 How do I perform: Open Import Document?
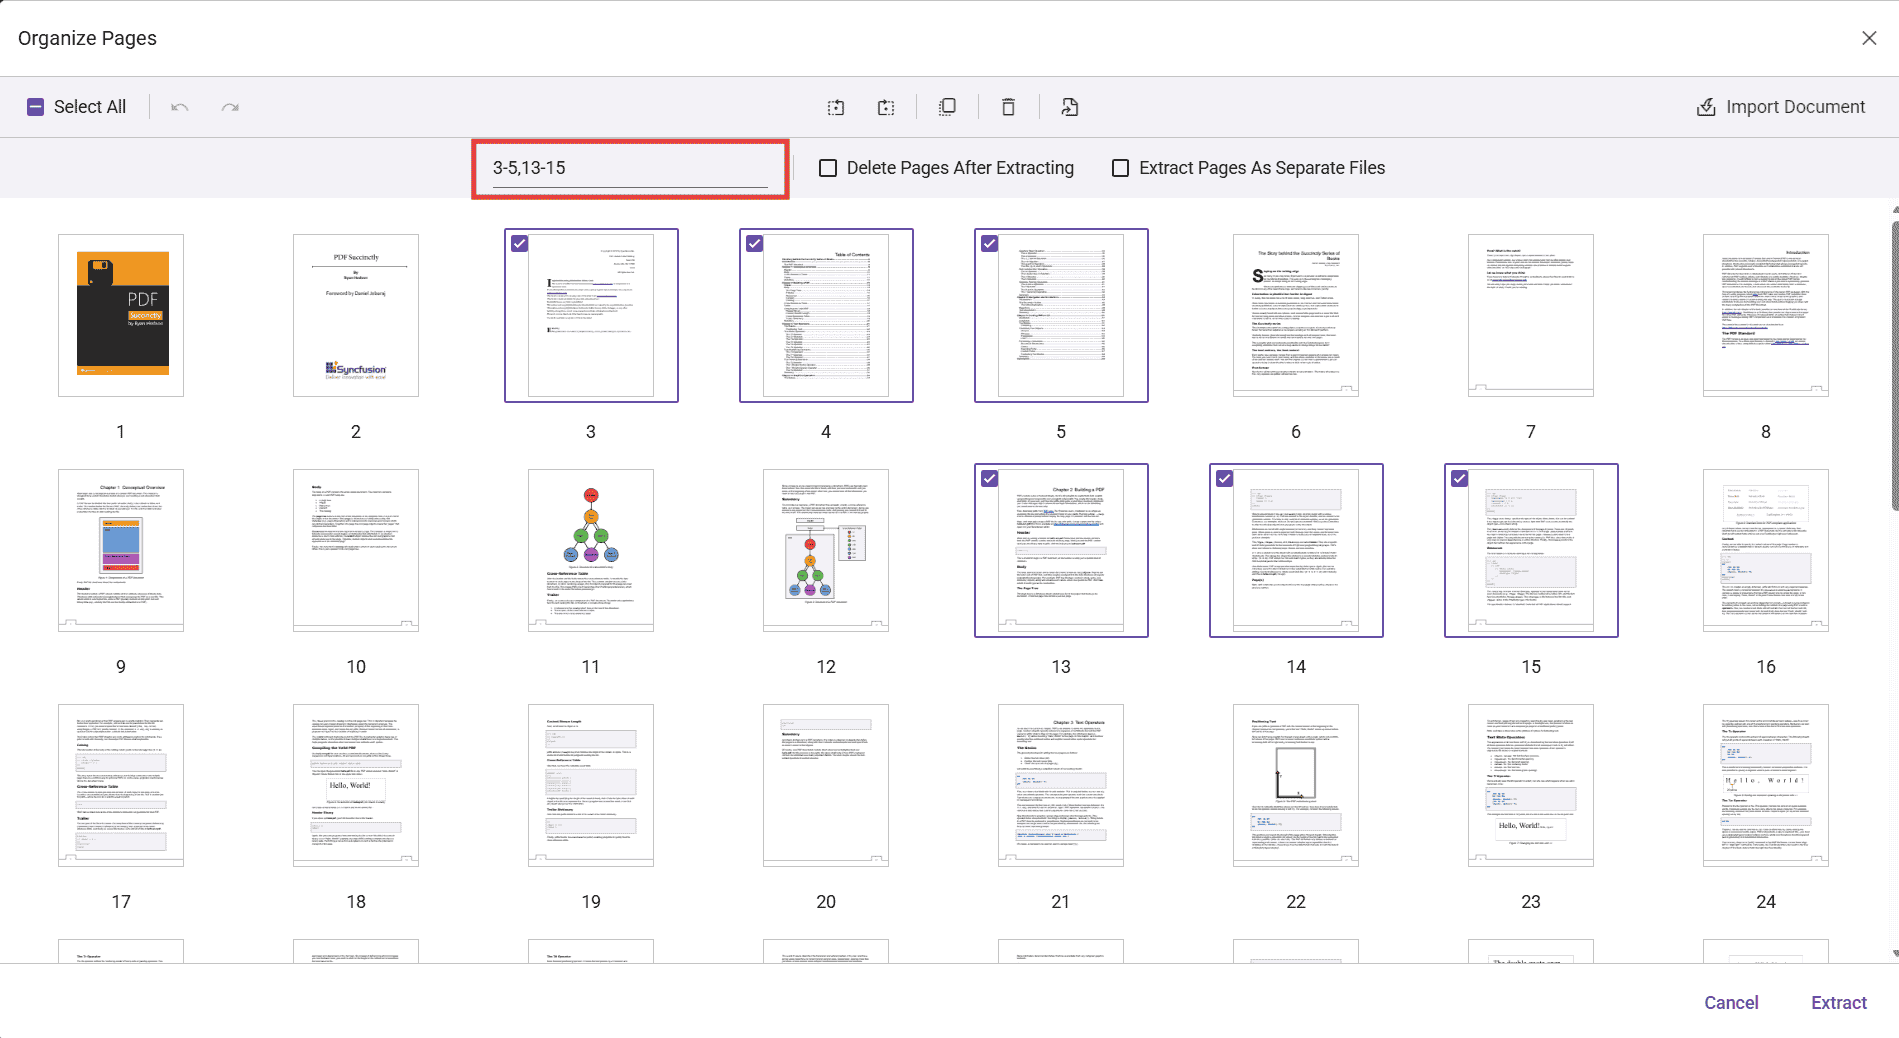1780,106
